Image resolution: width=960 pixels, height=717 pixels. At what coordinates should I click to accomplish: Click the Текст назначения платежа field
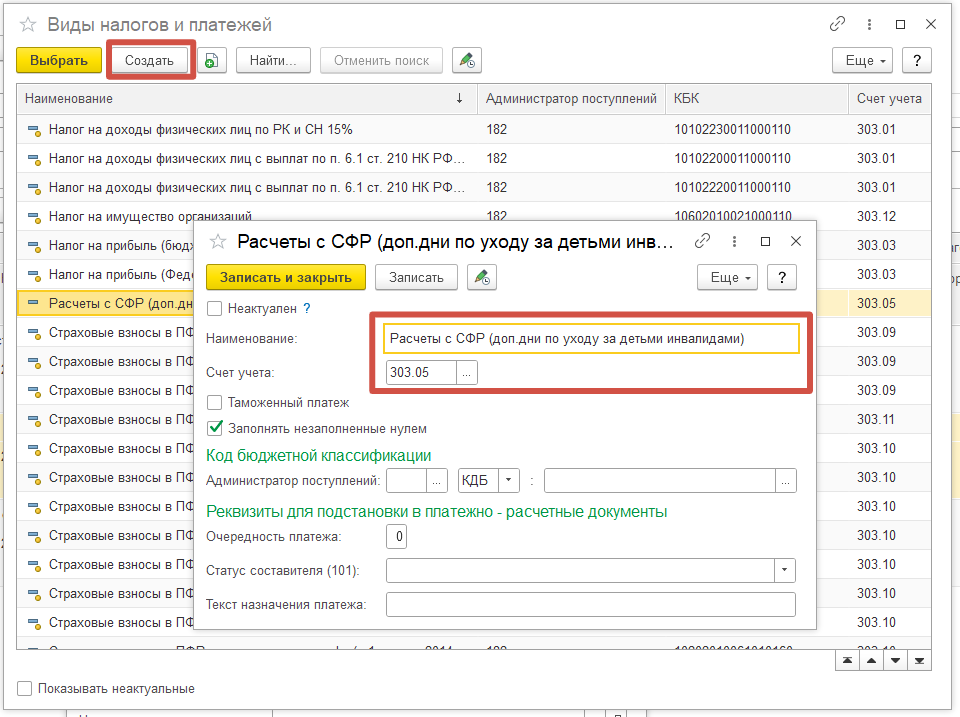point(591,604)
